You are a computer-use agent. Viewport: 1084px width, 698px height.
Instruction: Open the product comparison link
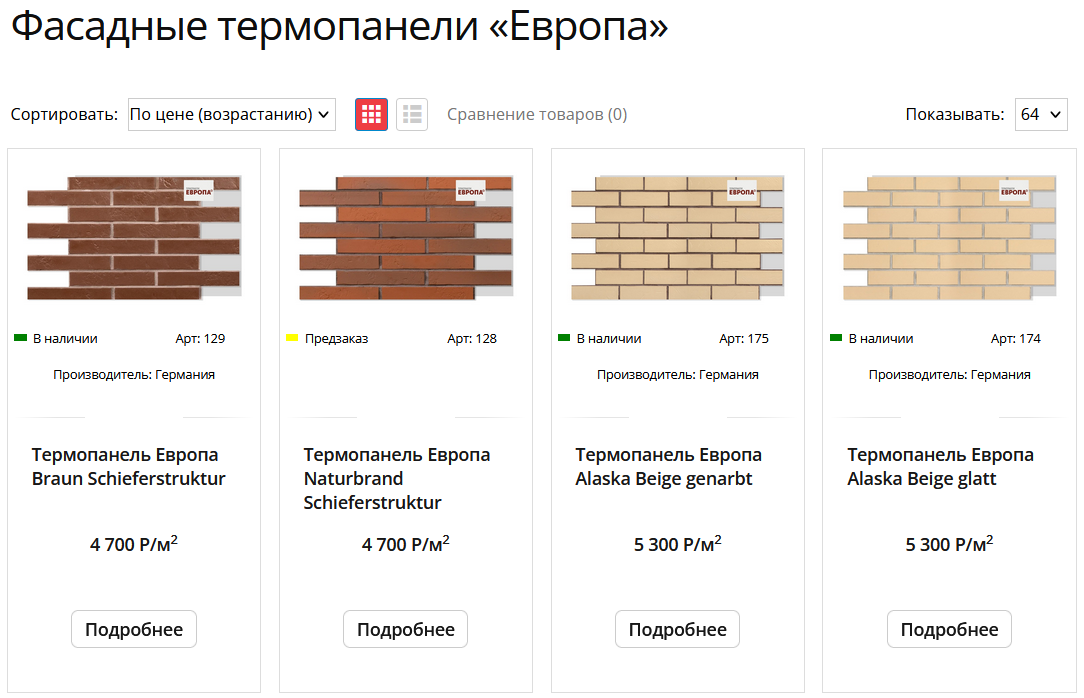[x=537, y=115]
